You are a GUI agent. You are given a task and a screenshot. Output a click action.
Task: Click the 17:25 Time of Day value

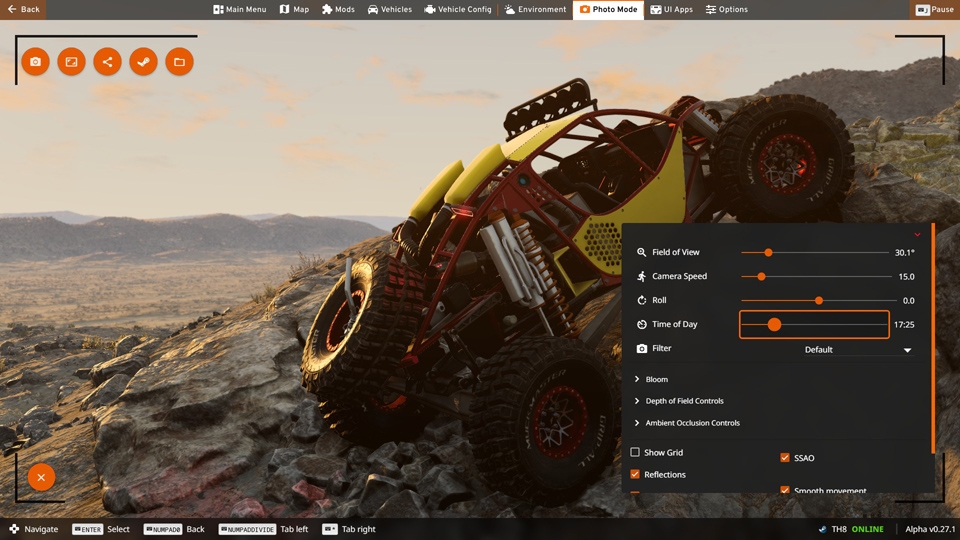[x=904, y=324]
